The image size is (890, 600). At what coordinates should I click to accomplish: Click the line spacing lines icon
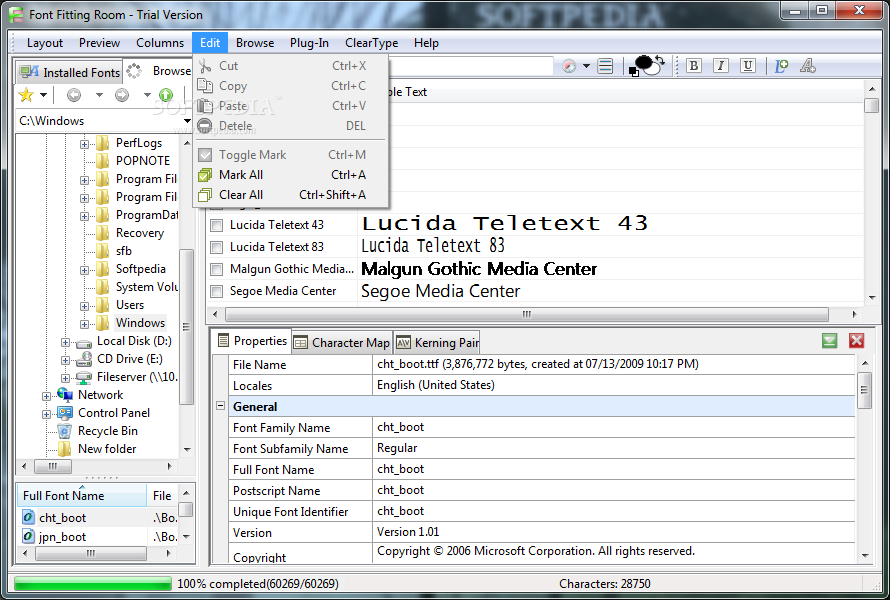point(606,66)
